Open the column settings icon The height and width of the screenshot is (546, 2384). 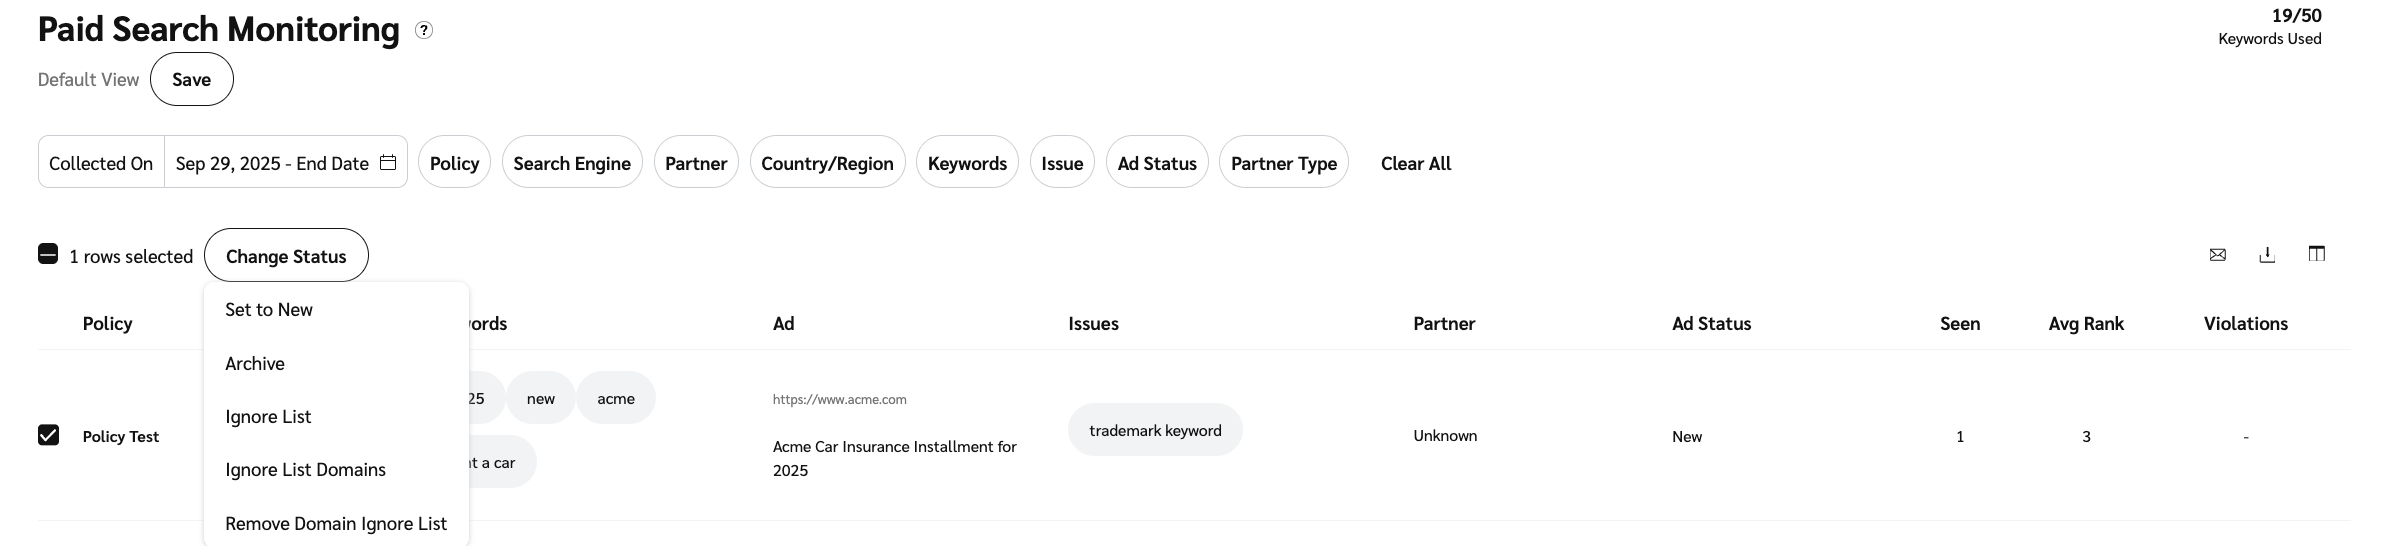coord(2316,254)
